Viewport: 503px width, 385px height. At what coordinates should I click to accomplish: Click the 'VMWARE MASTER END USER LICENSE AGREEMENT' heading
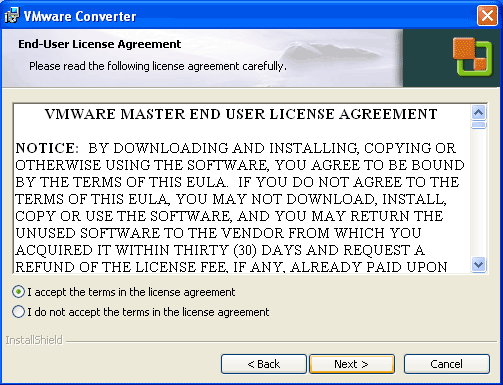(241, 114)
